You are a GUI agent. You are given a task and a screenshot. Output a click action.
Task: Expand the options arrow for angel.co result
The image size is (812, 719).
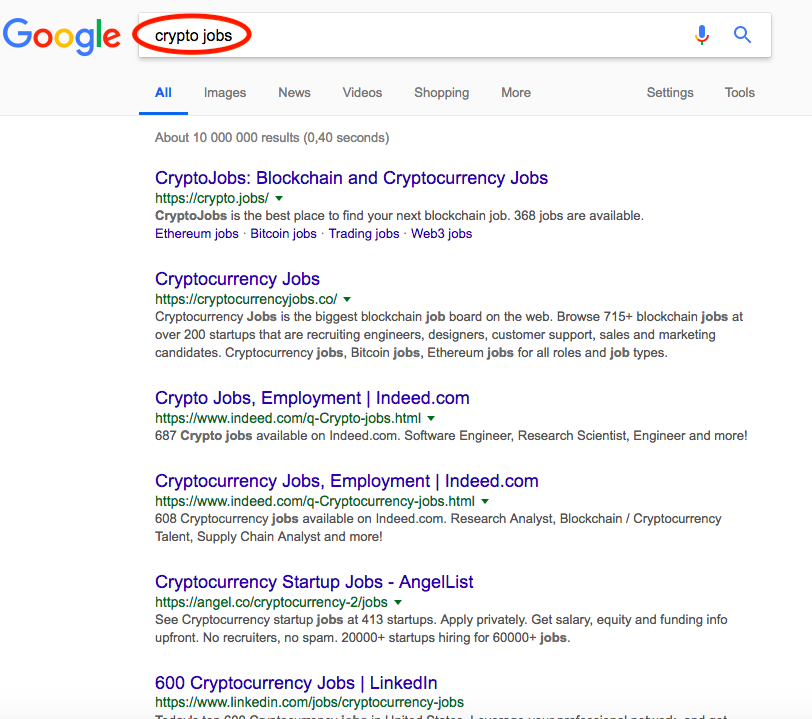point(399,601)
